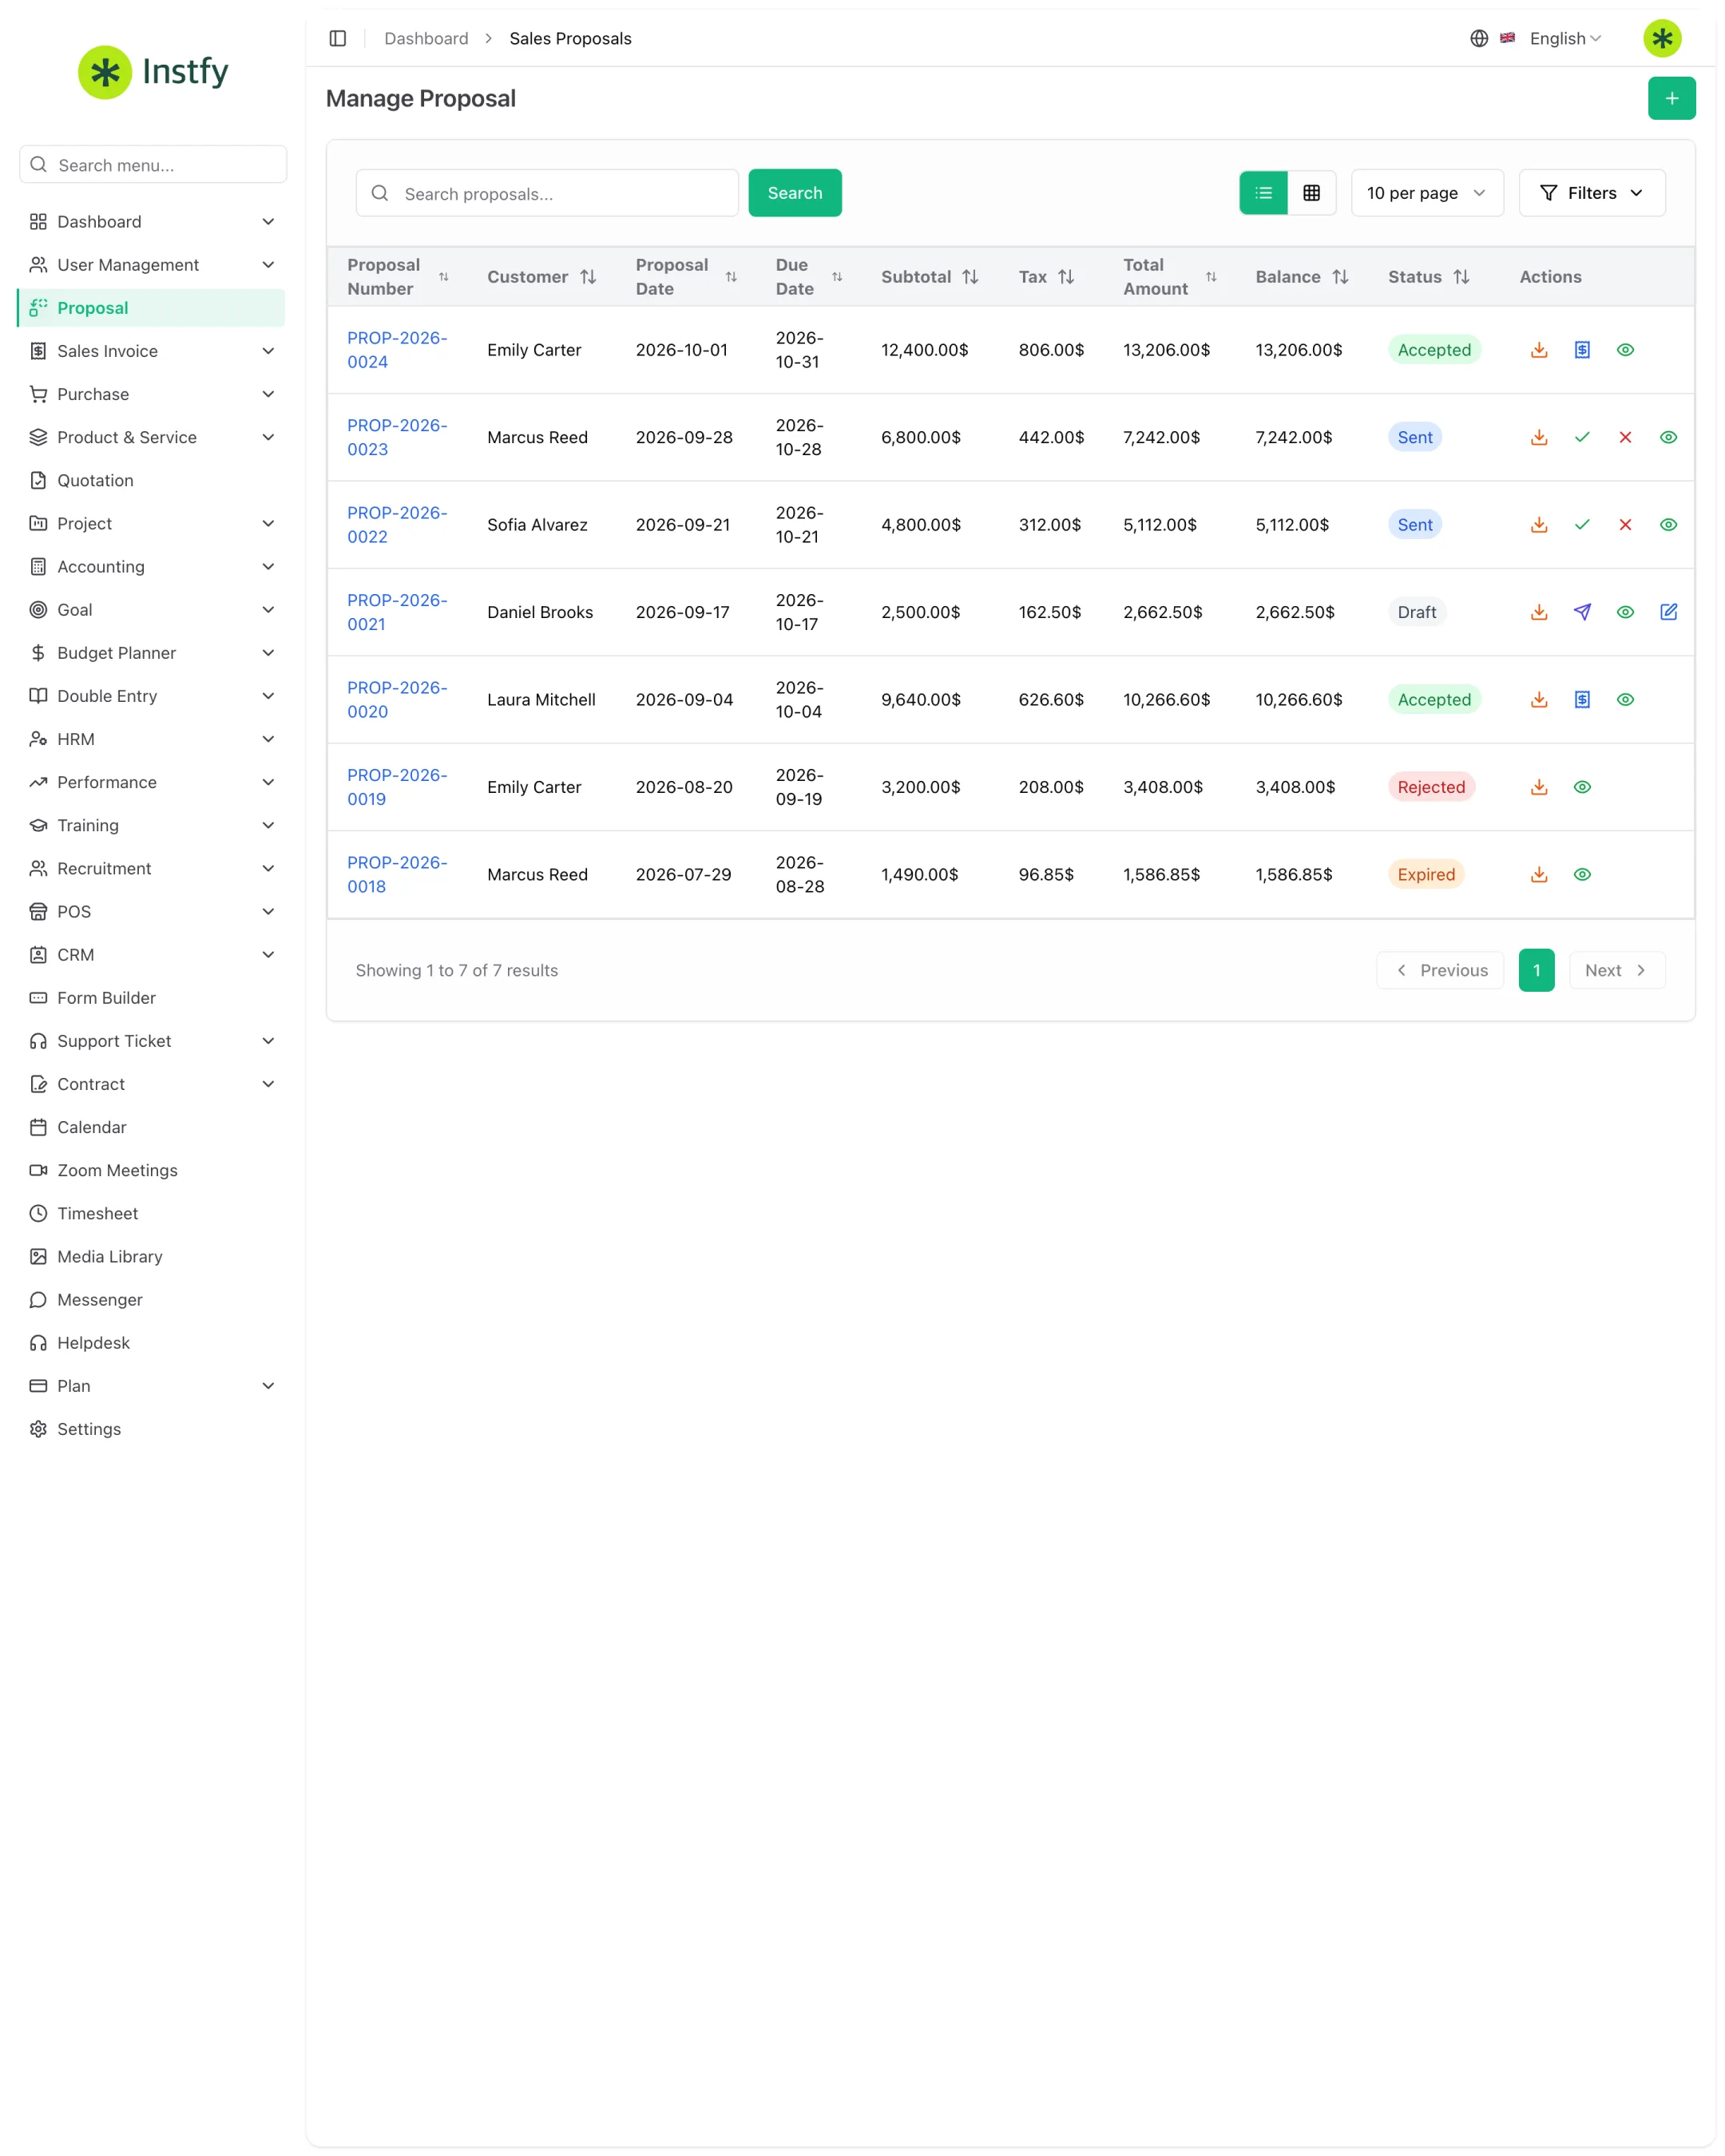Download proposal PROP-2026-0024
1725x2156 pixels.
click(1539, 350)
